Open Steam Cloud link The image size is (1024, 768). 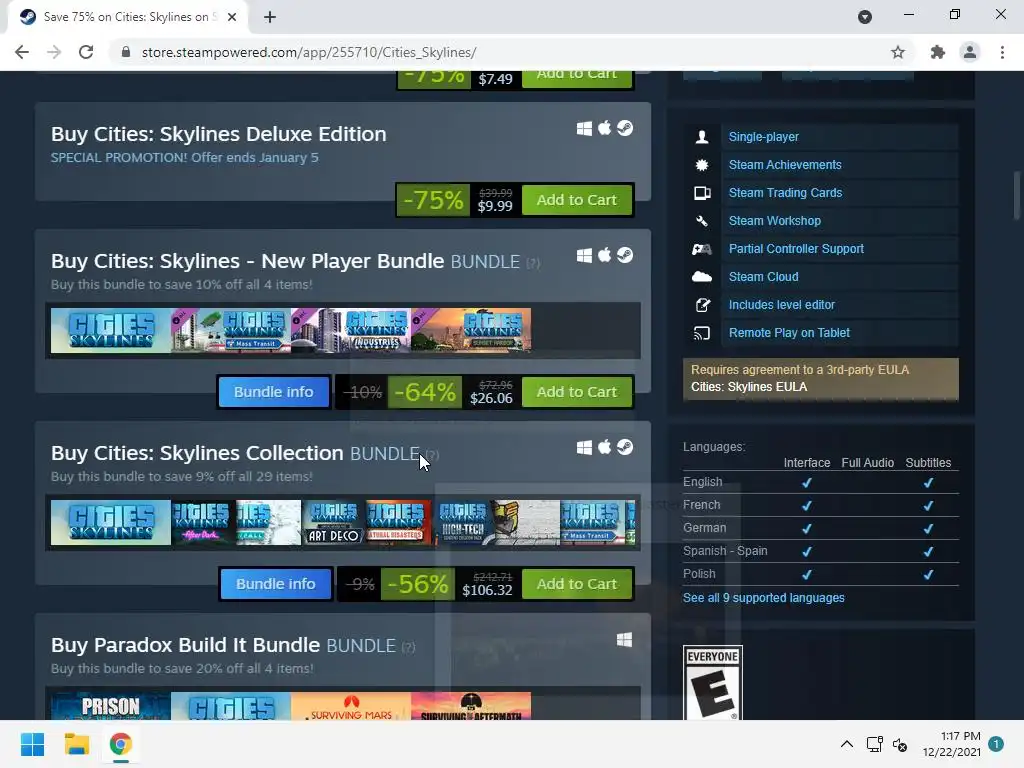click(763, 277)
